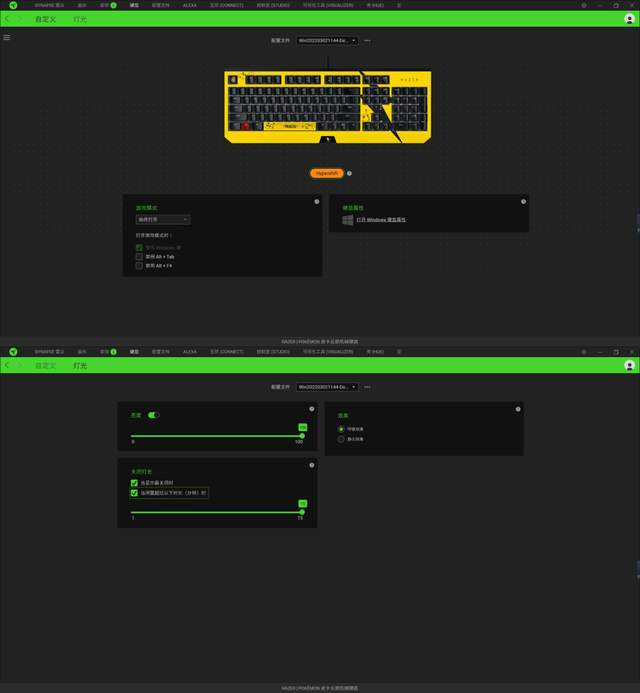Open the hamburger menu in the upper window
Viewport: 640px width, 693px height.
tap(7, 37)
